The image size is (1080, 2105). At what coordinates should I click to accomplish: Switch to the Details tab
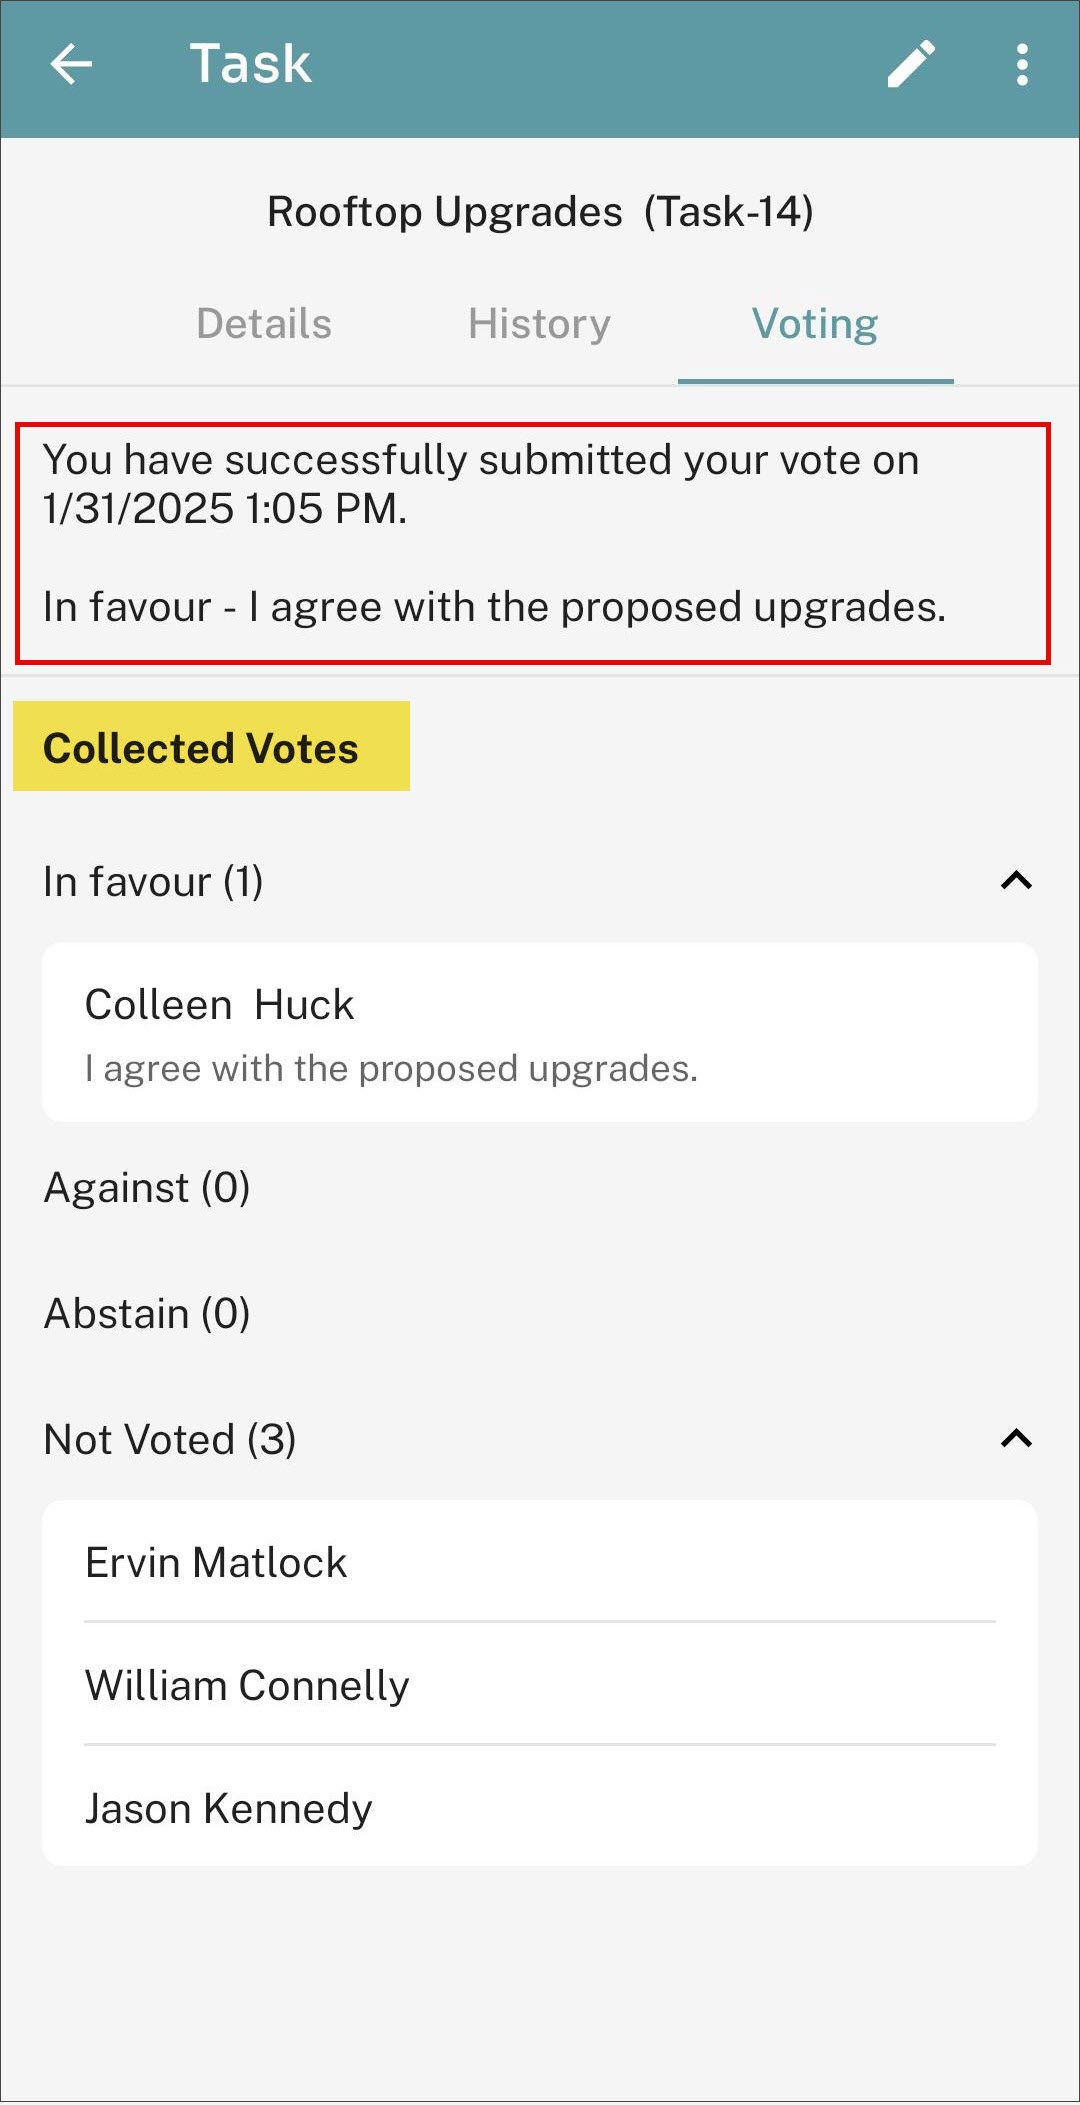coord(264,324)
